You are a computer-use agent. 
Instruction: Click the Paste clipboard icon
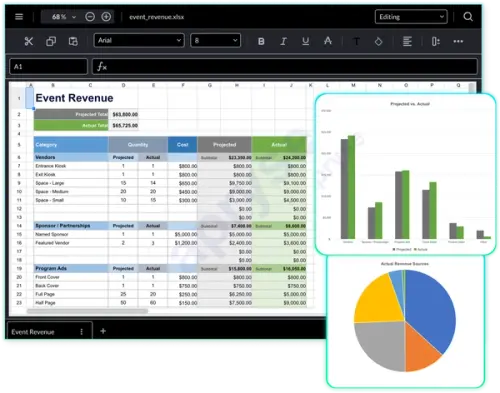coord(73,41)
